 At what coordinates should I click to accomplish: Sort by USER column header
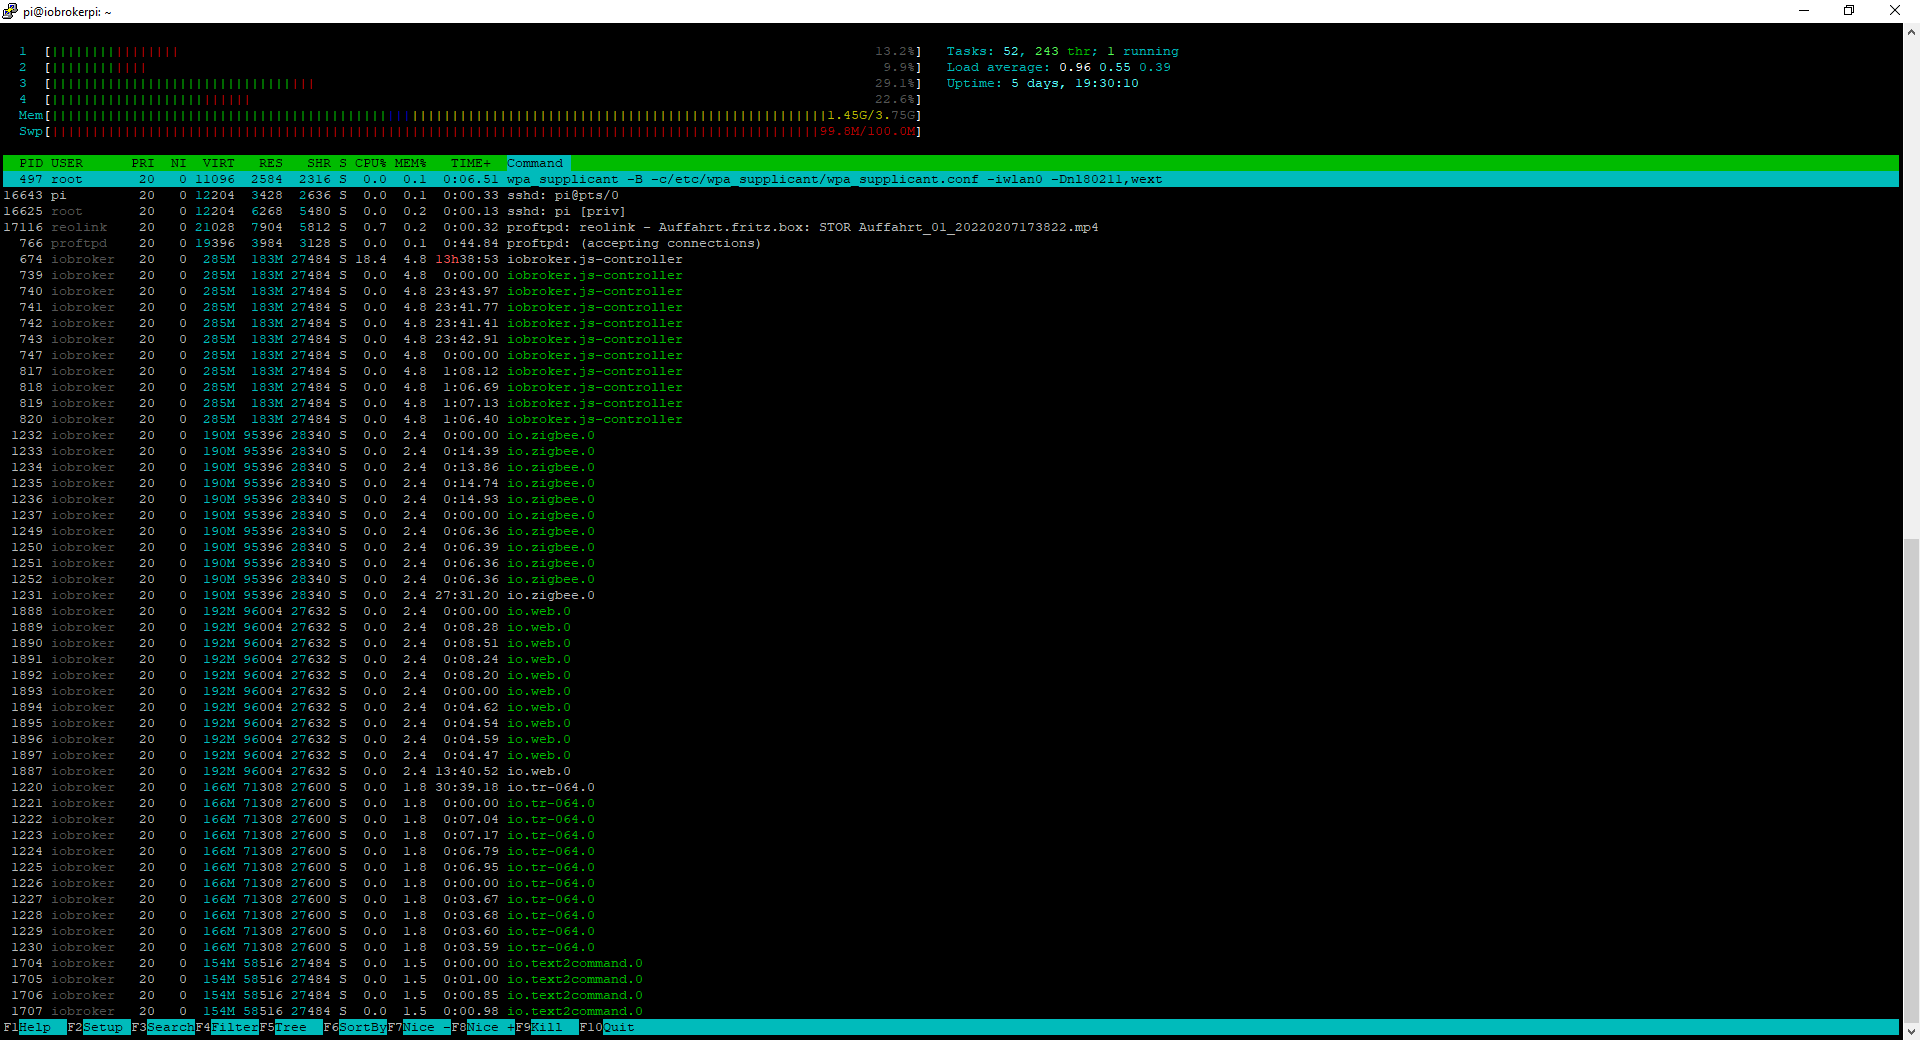67,163
